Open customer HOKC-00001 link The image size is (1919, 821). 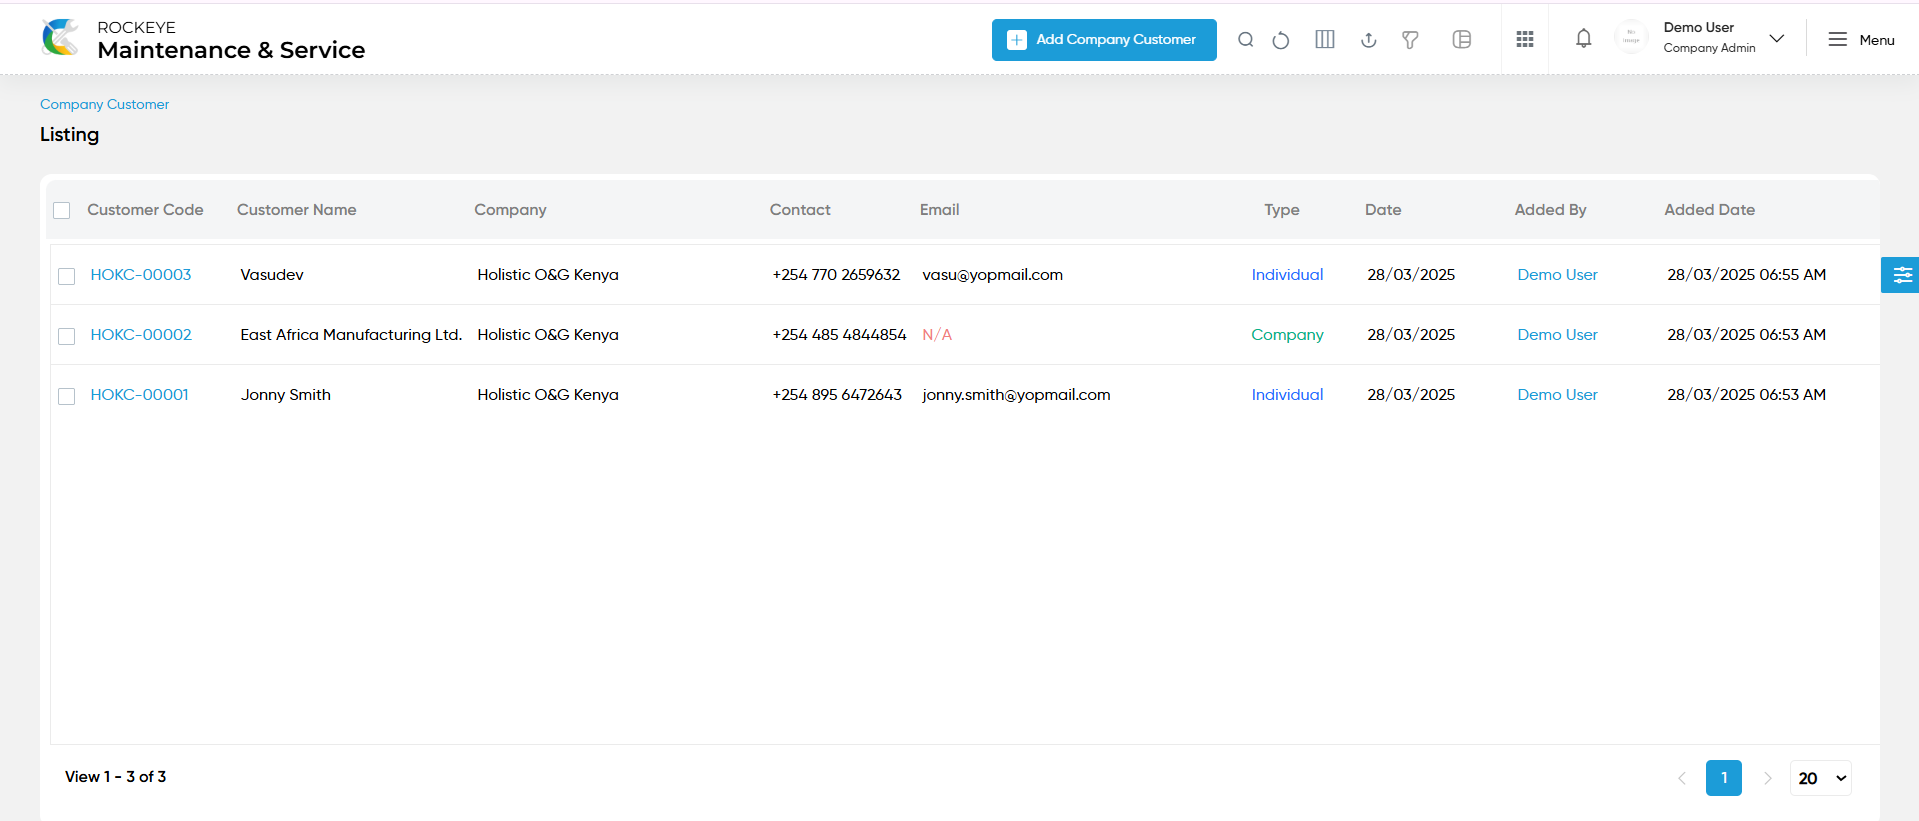139,395
